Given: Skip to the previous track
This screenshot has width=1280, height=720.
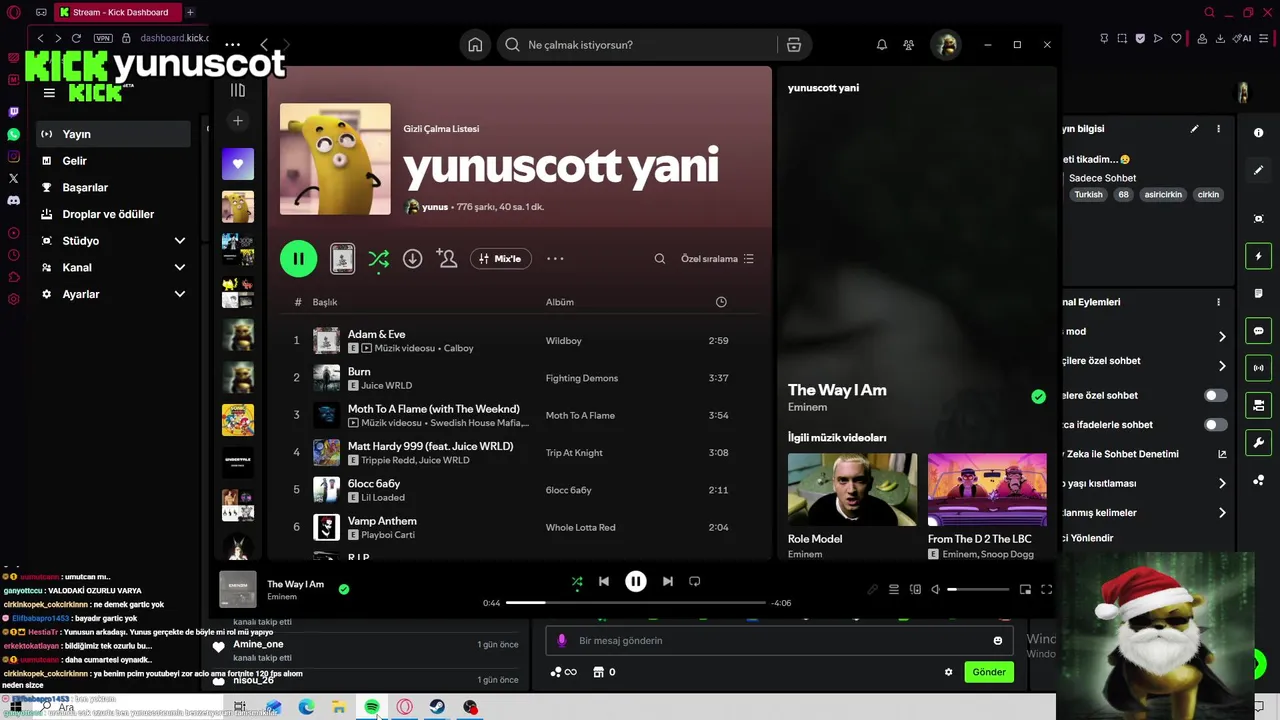Looking at the screenshot, I should pos(604,581).
